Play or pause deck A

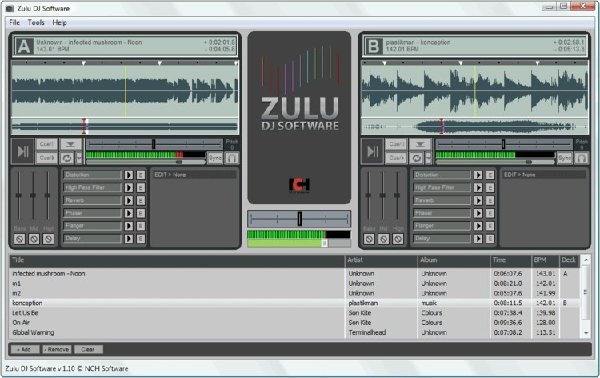point(23,152)
